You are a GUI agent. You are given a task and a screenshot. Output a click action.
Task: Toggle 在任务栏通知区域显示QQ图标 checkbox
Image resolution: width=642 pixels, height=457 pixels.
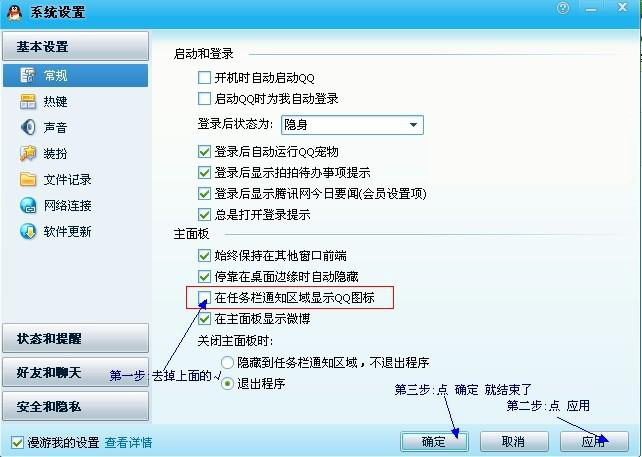204,297
